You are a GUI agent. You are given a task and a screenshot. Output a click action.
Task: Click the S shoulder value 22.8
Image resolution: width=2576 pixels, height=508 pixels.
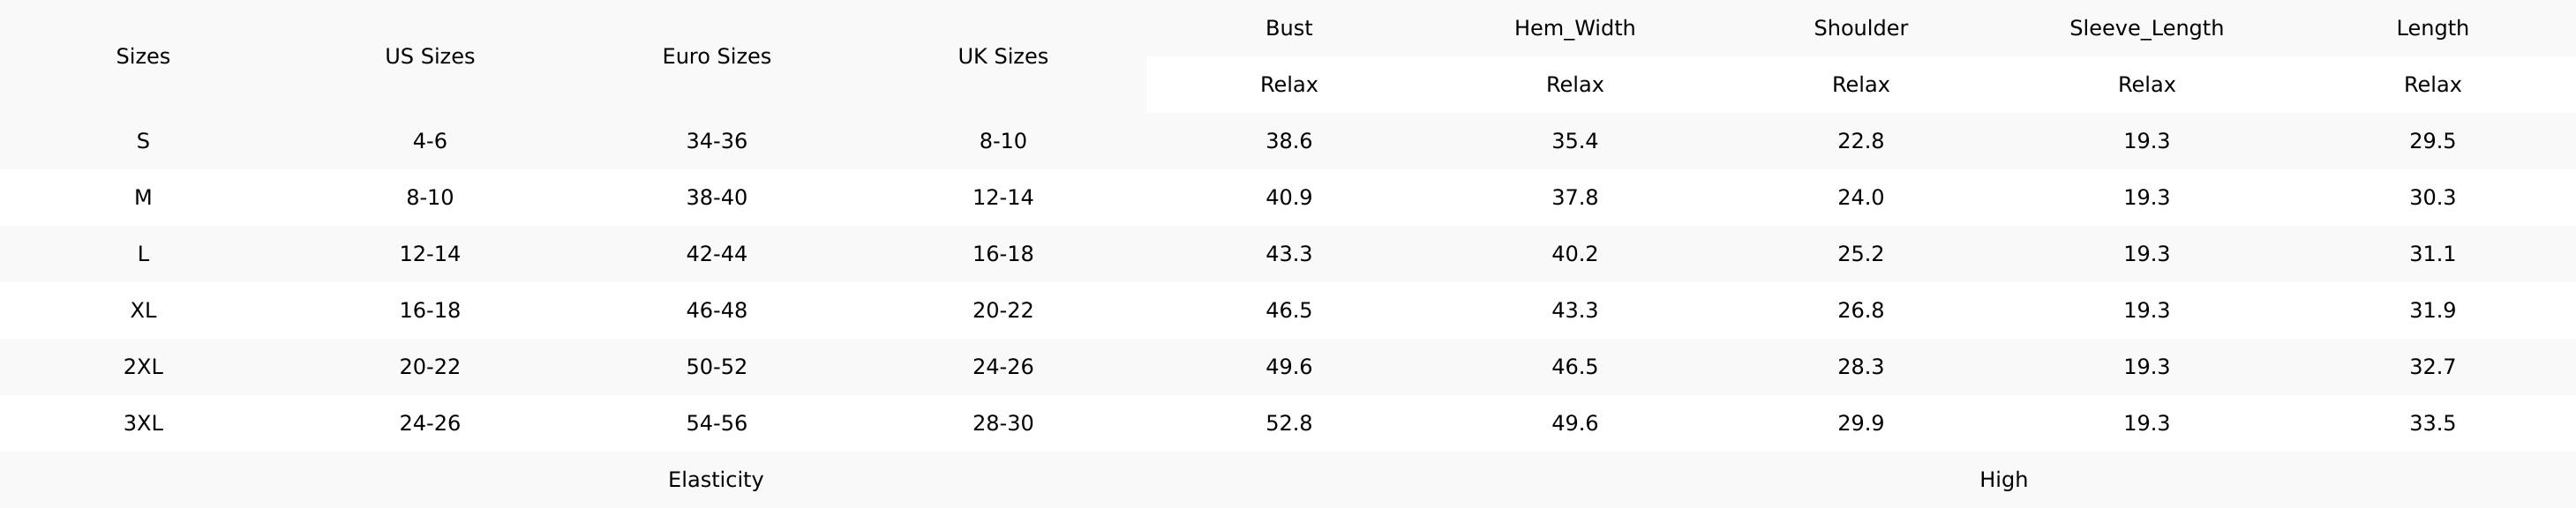tap(1860, 141)
